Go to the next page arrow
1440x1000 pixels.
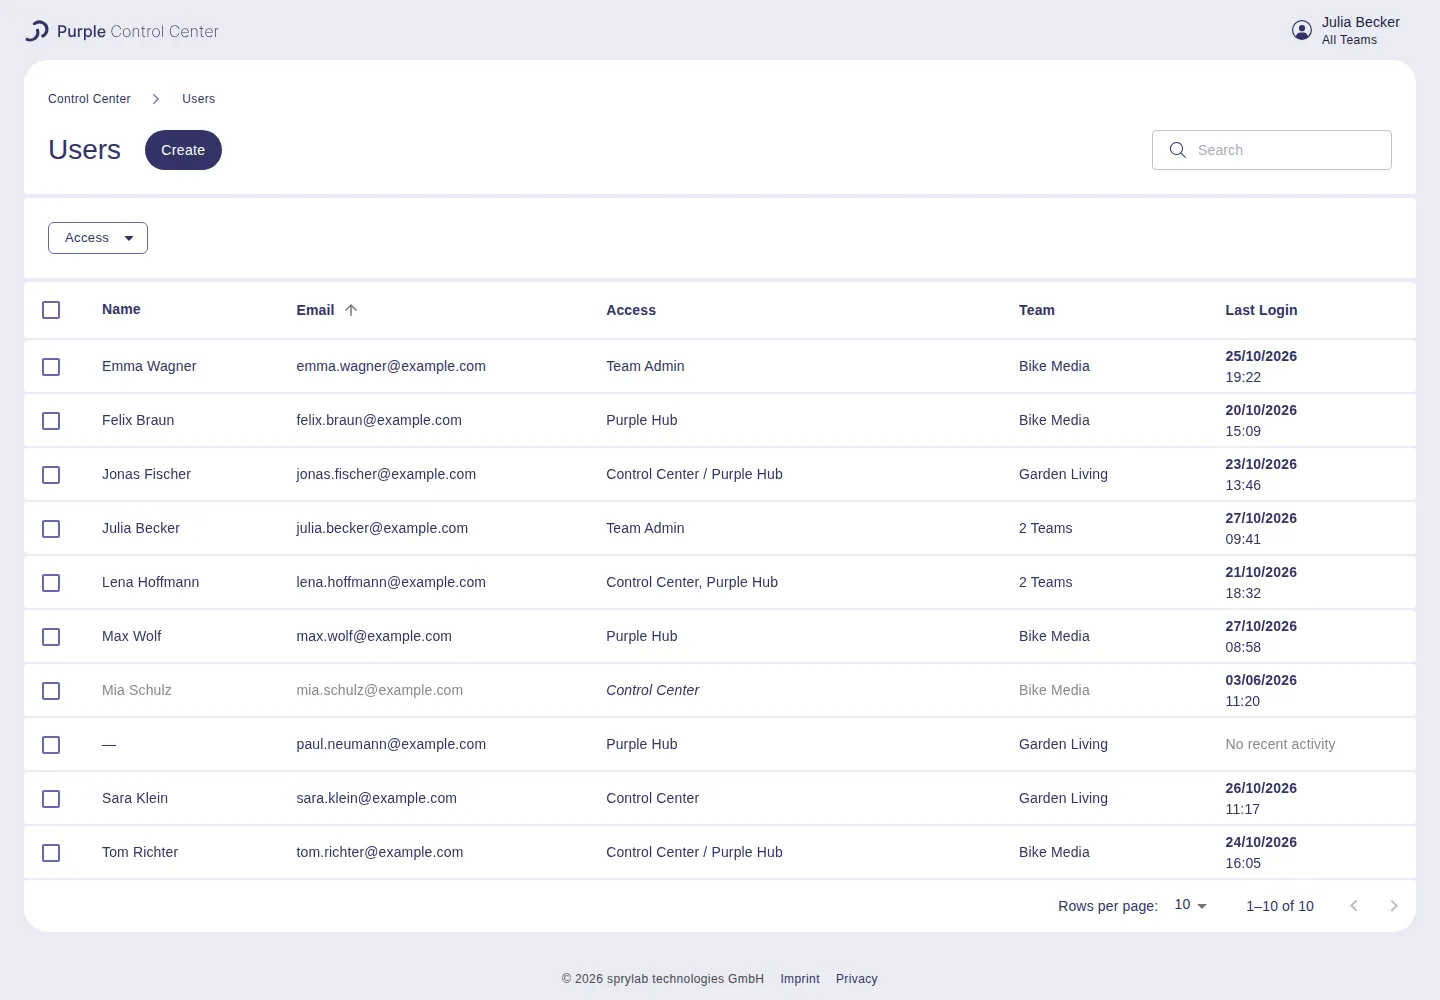(1394, 906)
